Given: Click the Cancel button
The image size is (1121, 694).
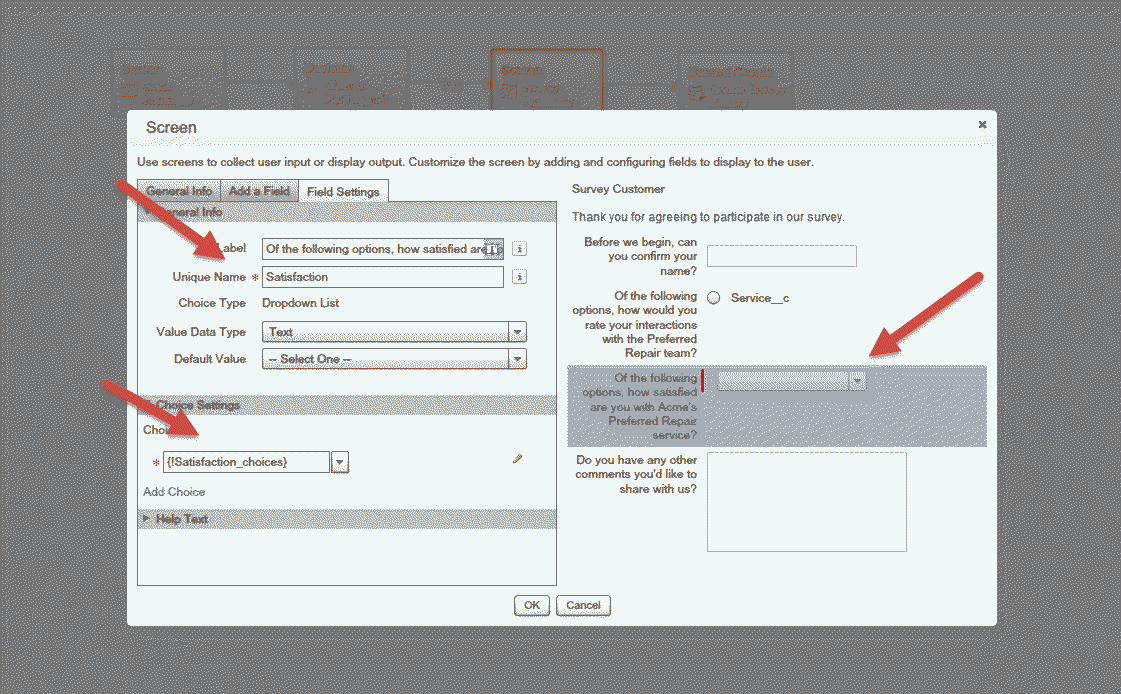Looking at the screenshot, I should point(583,605).
